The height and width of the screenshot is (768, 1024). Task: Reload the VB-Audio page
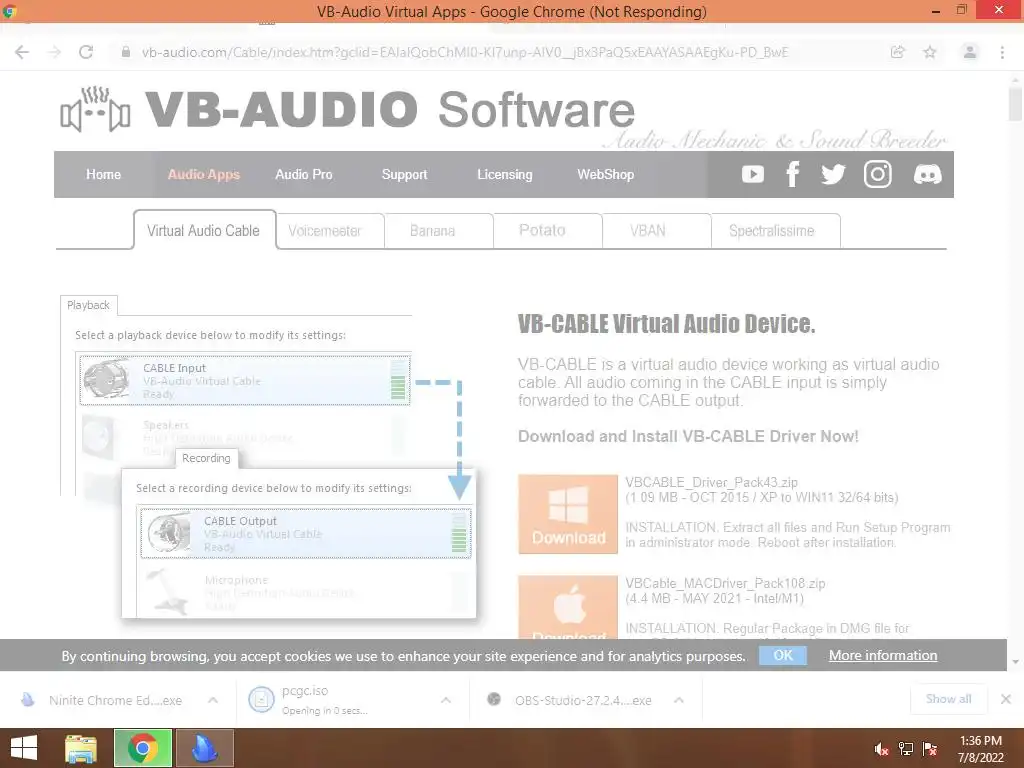pos(86,52)
